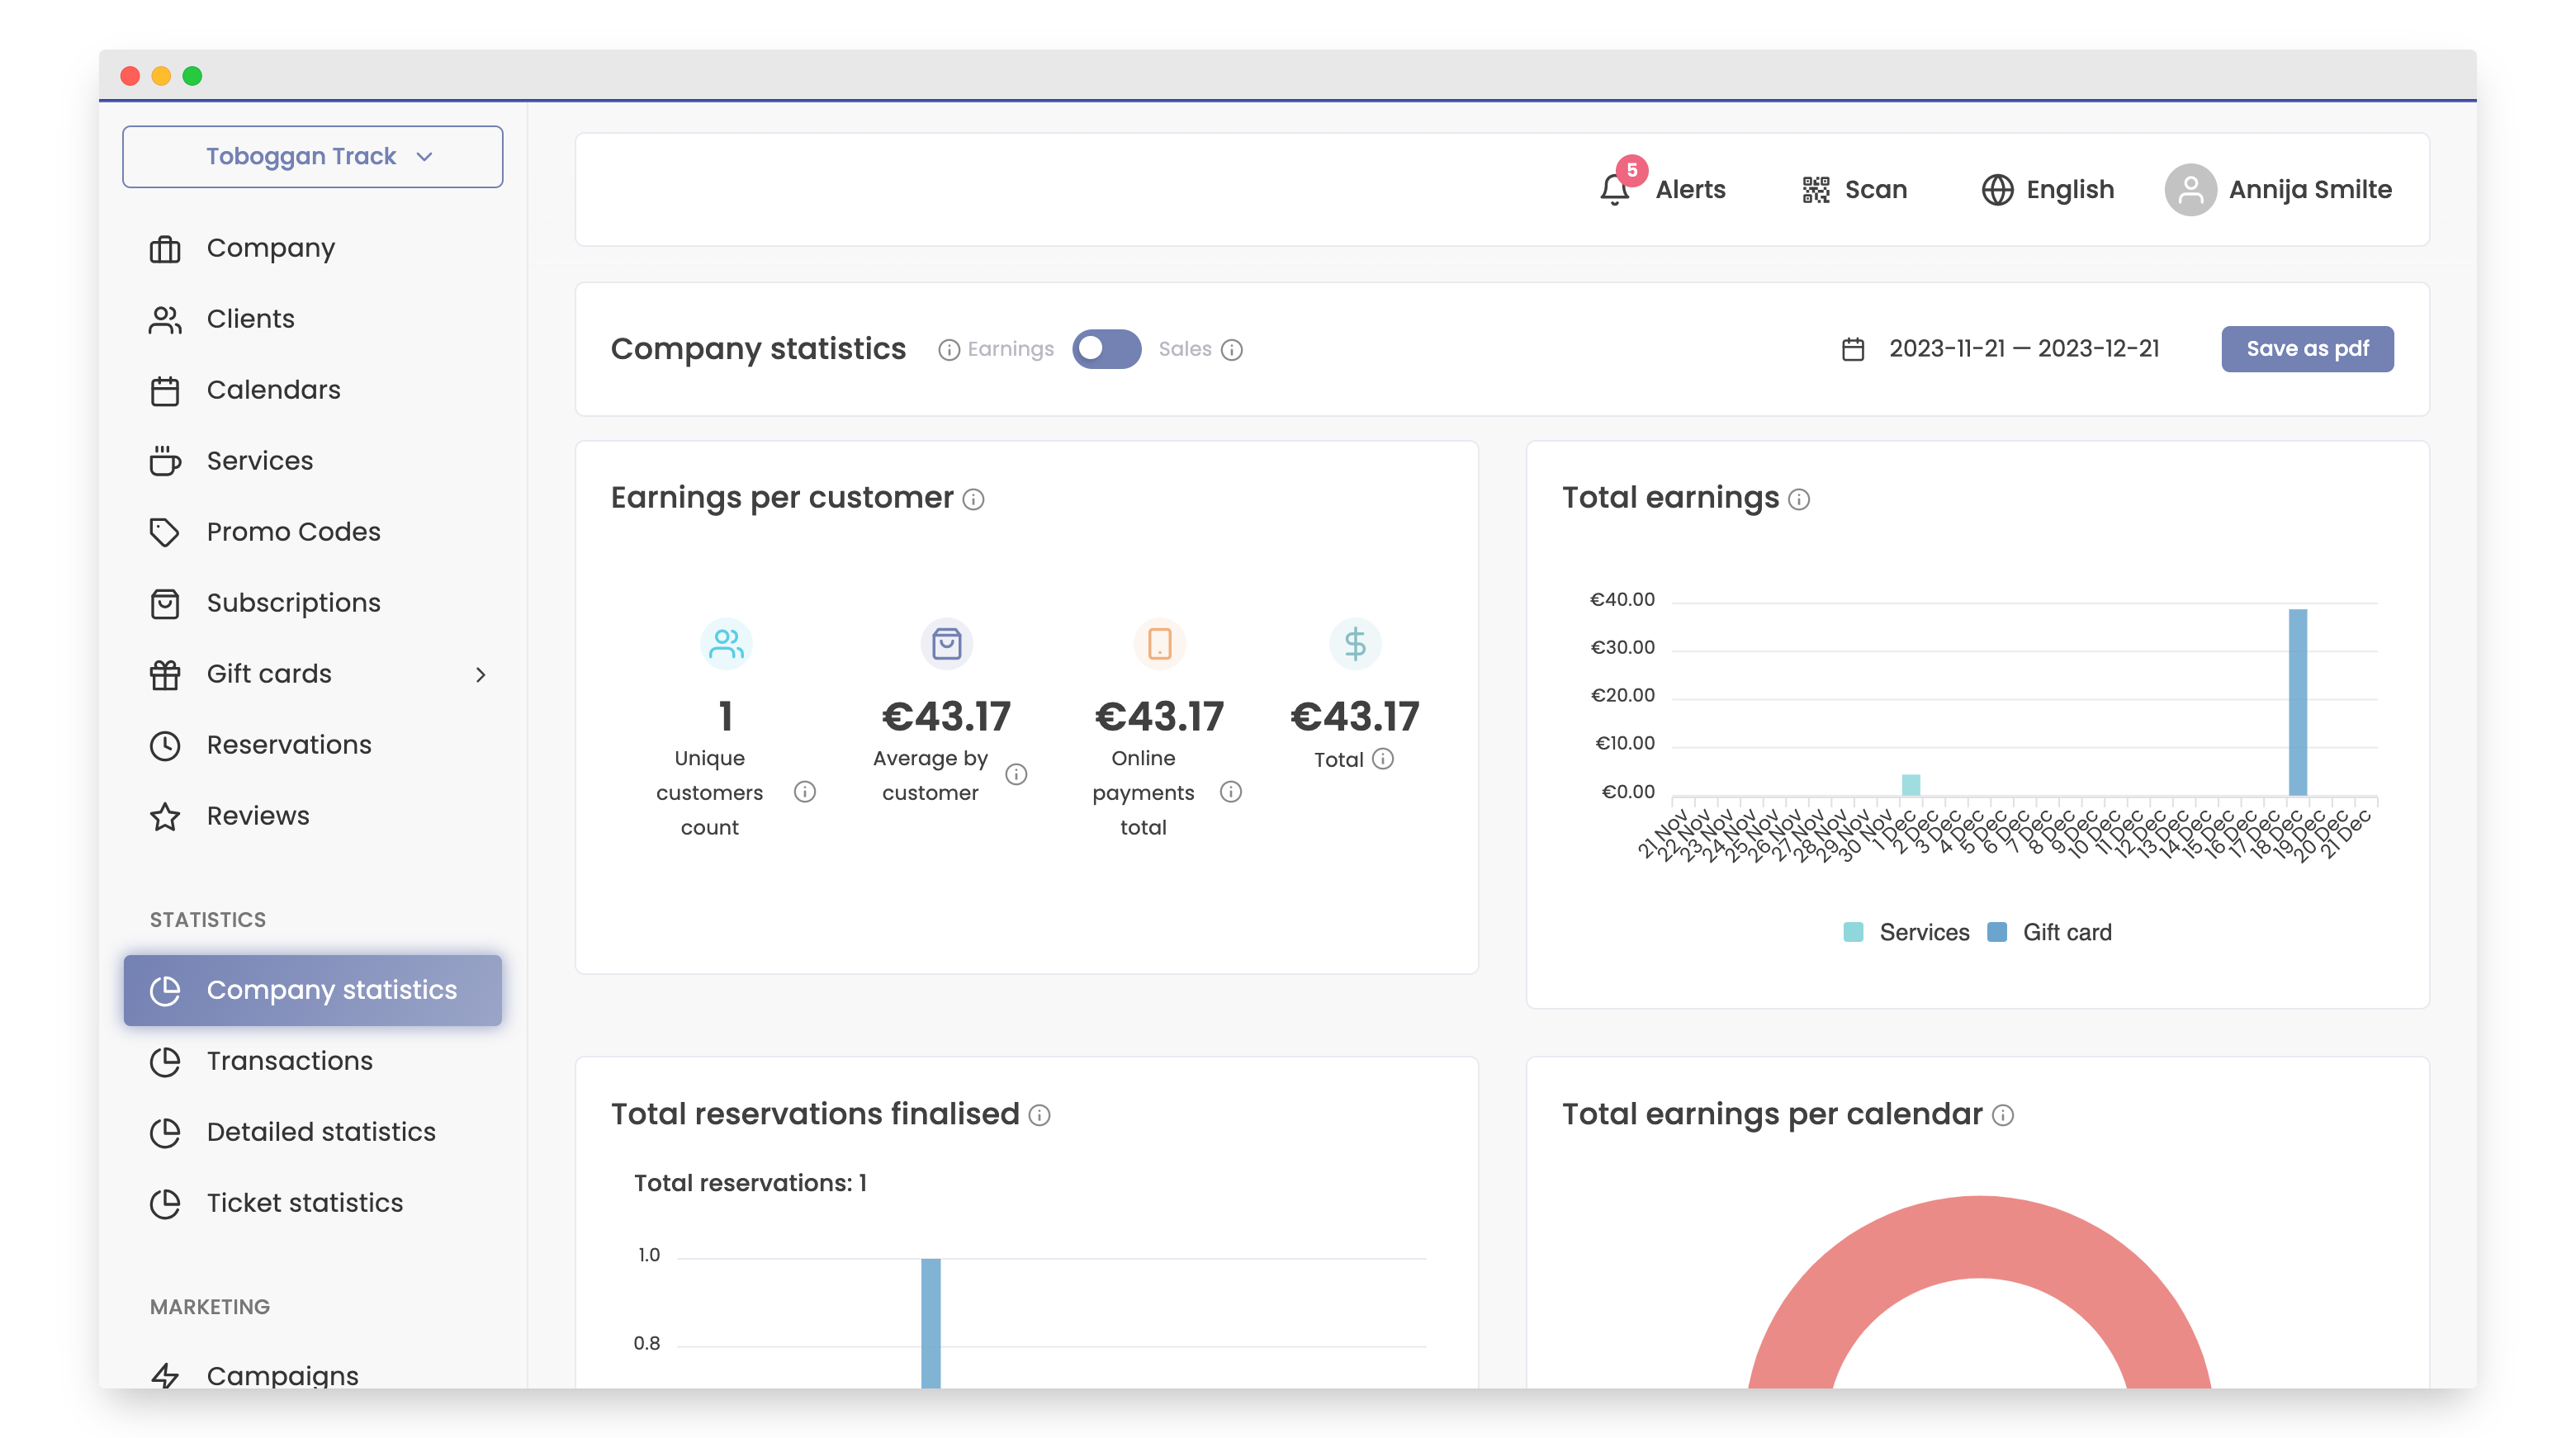2576x1438 pixels.
Task: Click the Annija Smilte profile avatar
Action: (x=2191, y=189)
